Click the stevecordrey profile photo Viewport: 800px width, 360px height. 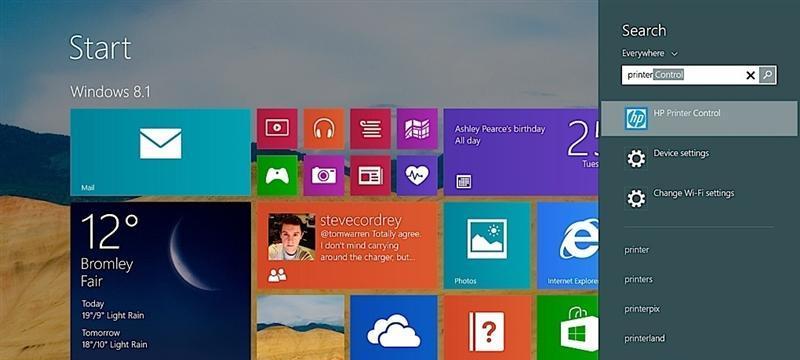point(291,237)
